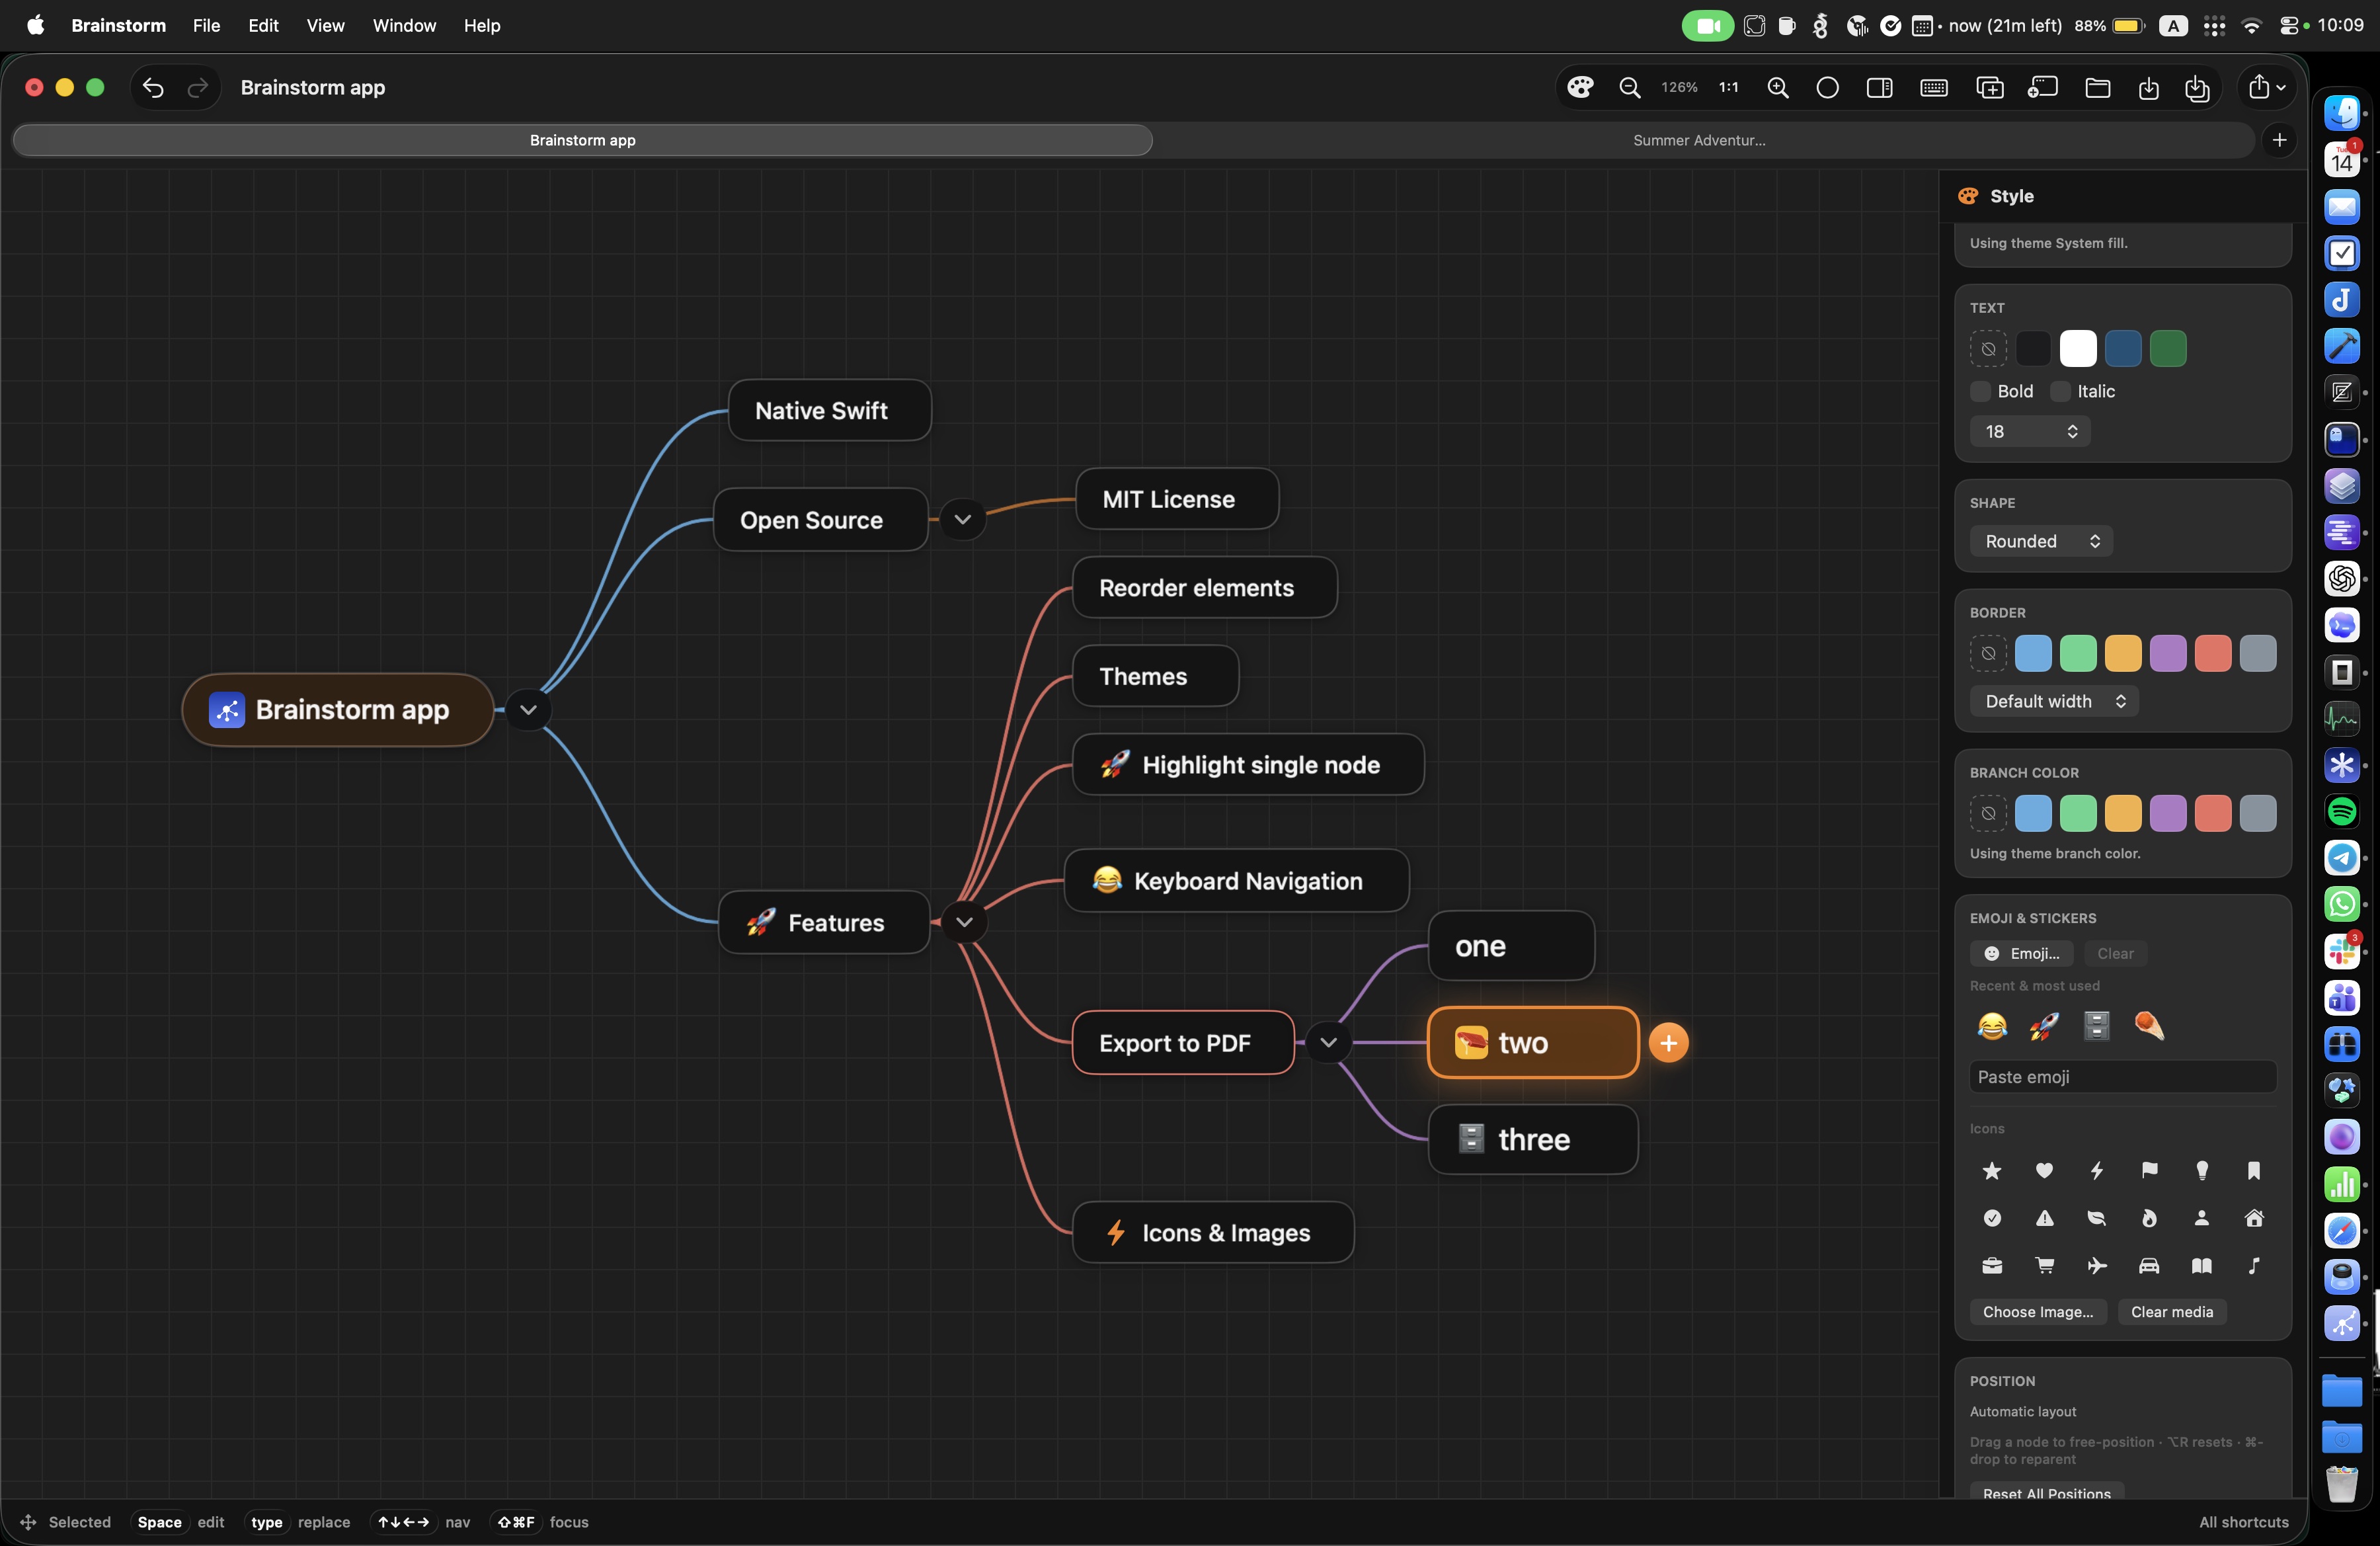Select the Keyboard Navigation node
This screenshot has height=1546, width=2380.
(1237, 881)
